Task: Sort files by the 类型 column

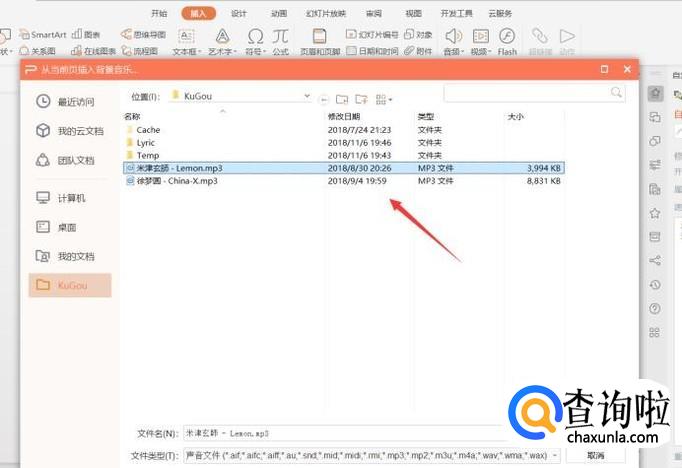Action: point(426,117)
